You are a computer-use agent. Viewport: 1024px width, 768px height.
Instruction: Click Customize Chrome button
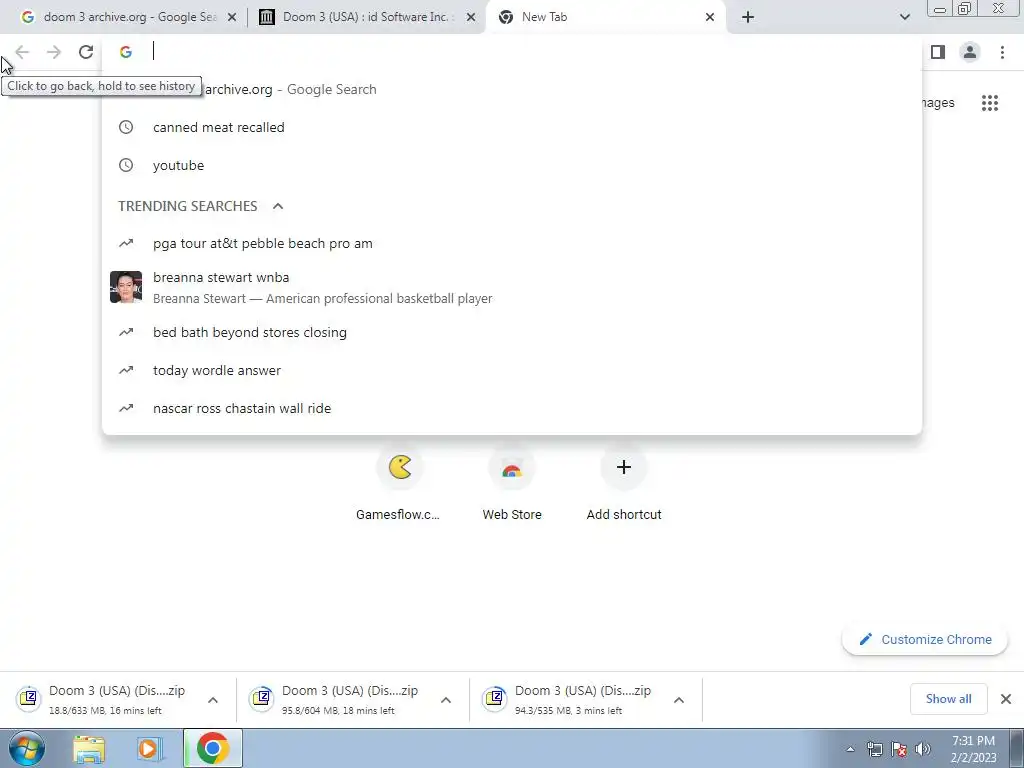(925, 640)
